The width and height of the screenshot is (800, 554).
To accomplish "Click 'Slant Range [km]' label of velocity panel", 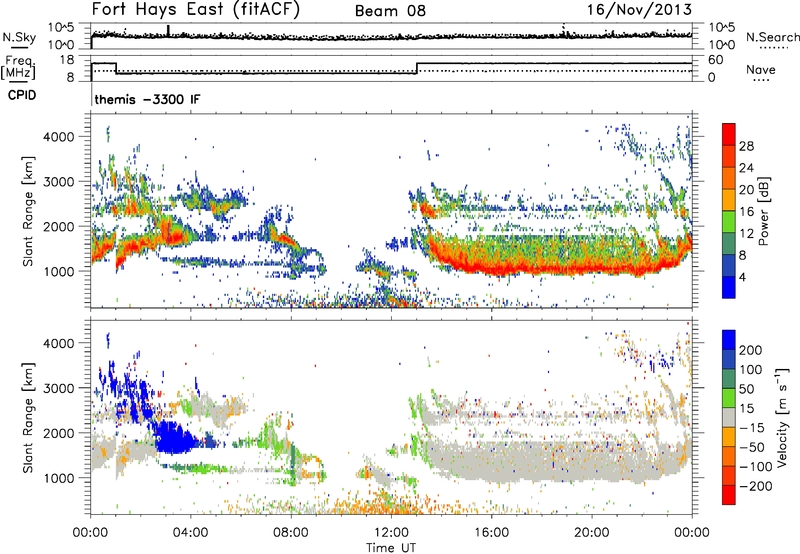I will [x=28, y=417].
